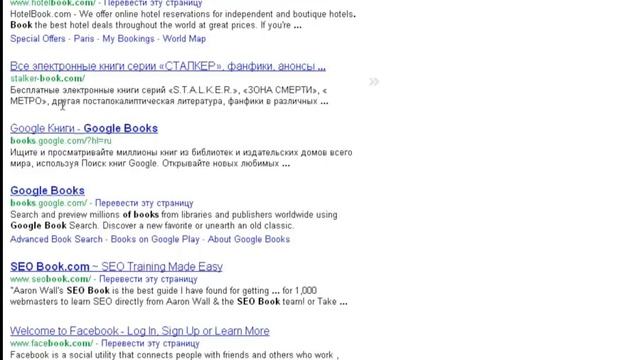Click the stalker-book.com green URL

point(47,78)
